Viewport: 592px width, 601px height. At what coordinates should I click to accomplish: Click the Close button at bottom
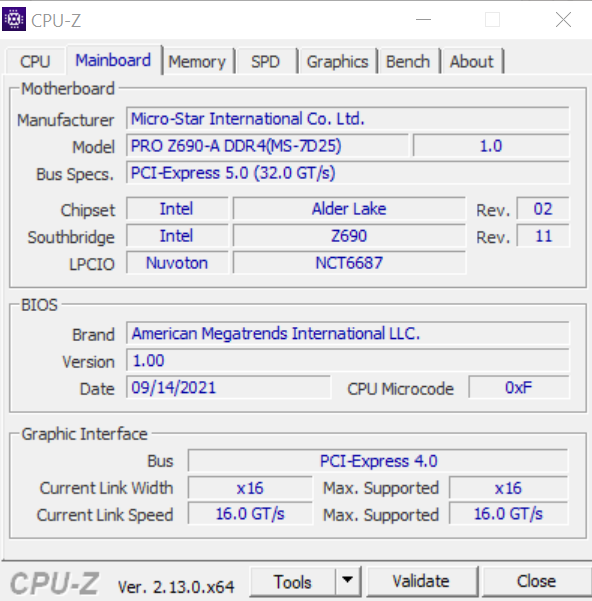(x=536, y=581)
